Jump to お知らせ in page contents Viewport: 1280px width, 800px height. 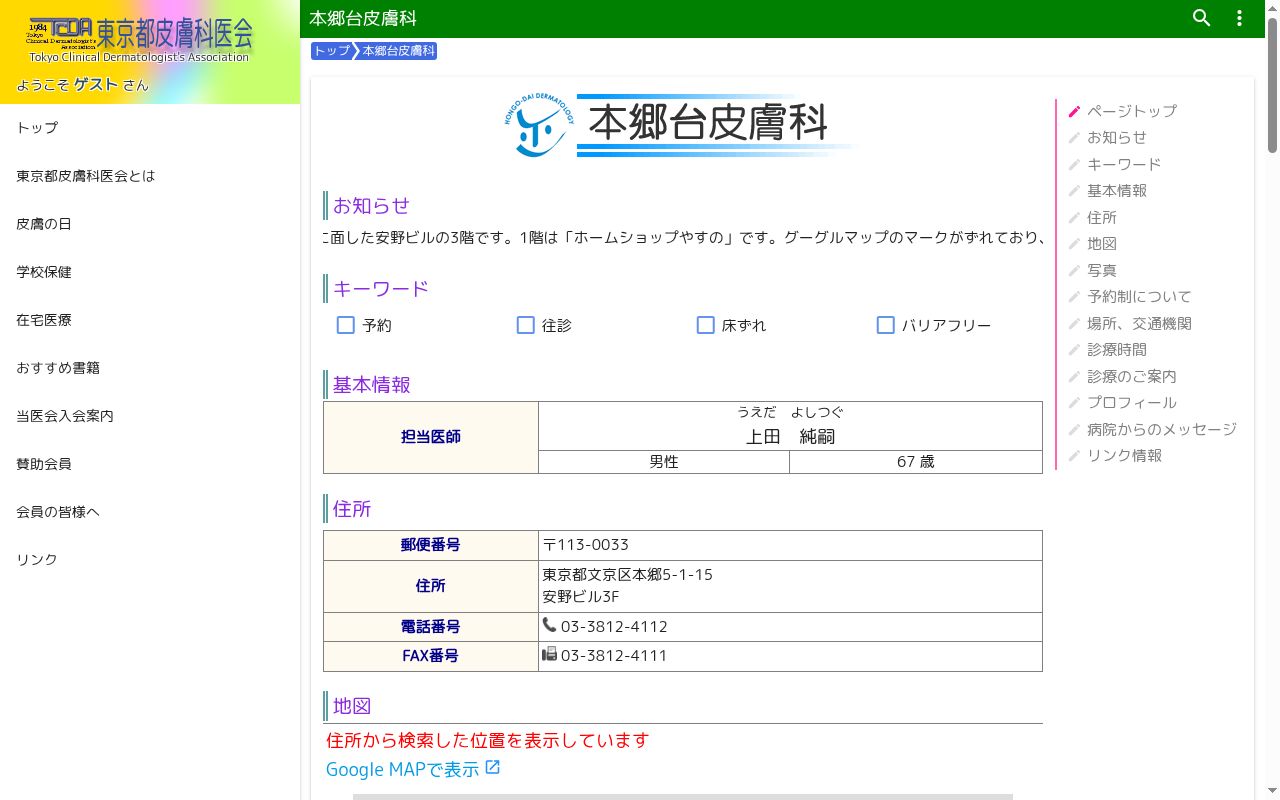pos(1116,138)
